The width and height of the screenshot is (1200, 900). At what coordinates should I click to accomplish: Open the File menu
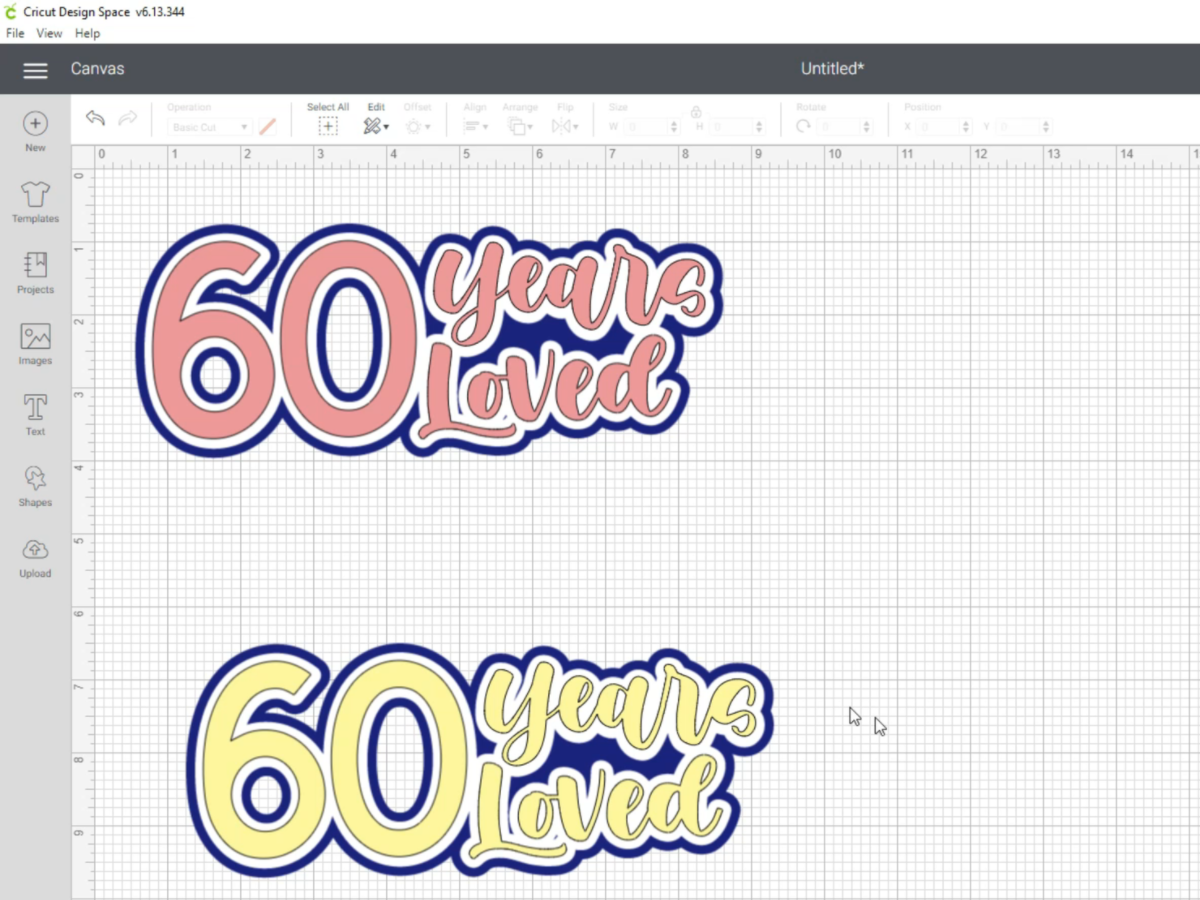[x=15, y=33]
